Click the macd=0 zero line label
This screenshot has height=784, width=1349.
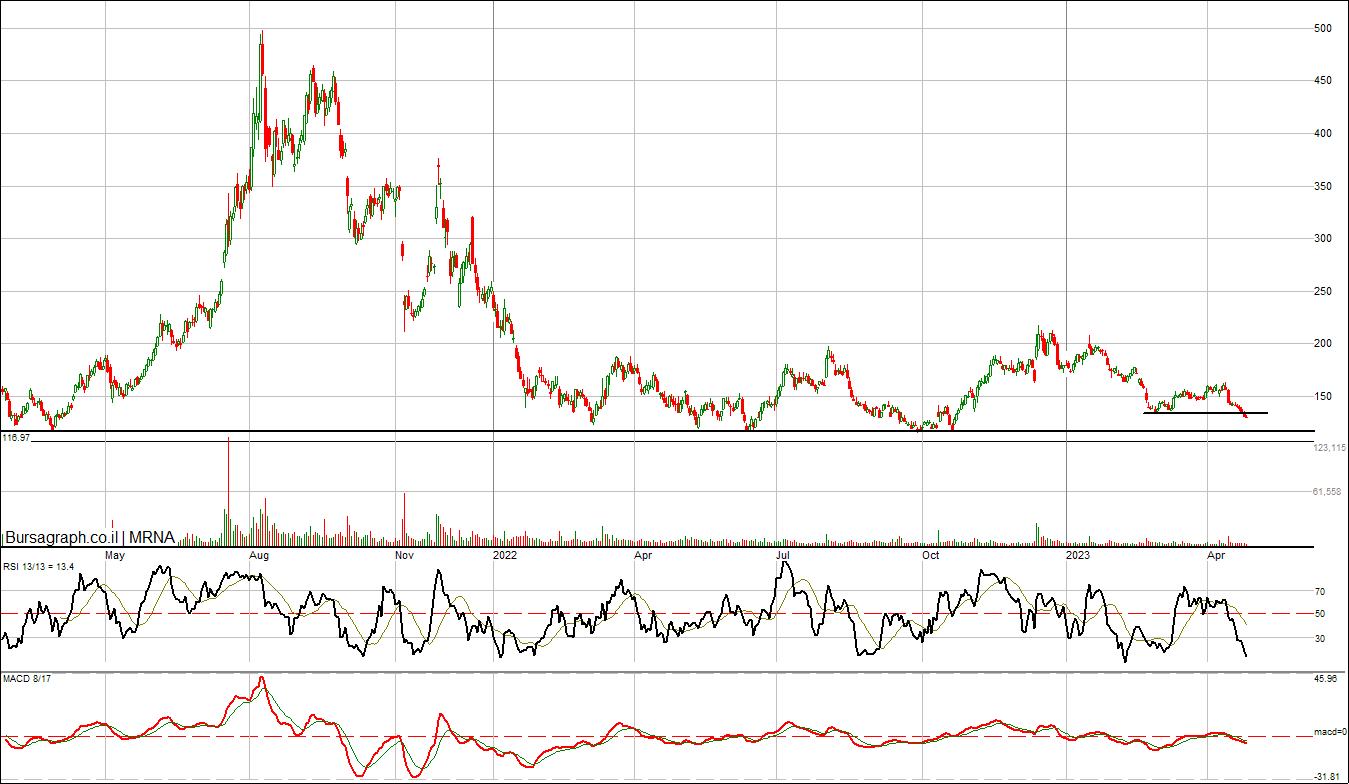pos(1330,733)
